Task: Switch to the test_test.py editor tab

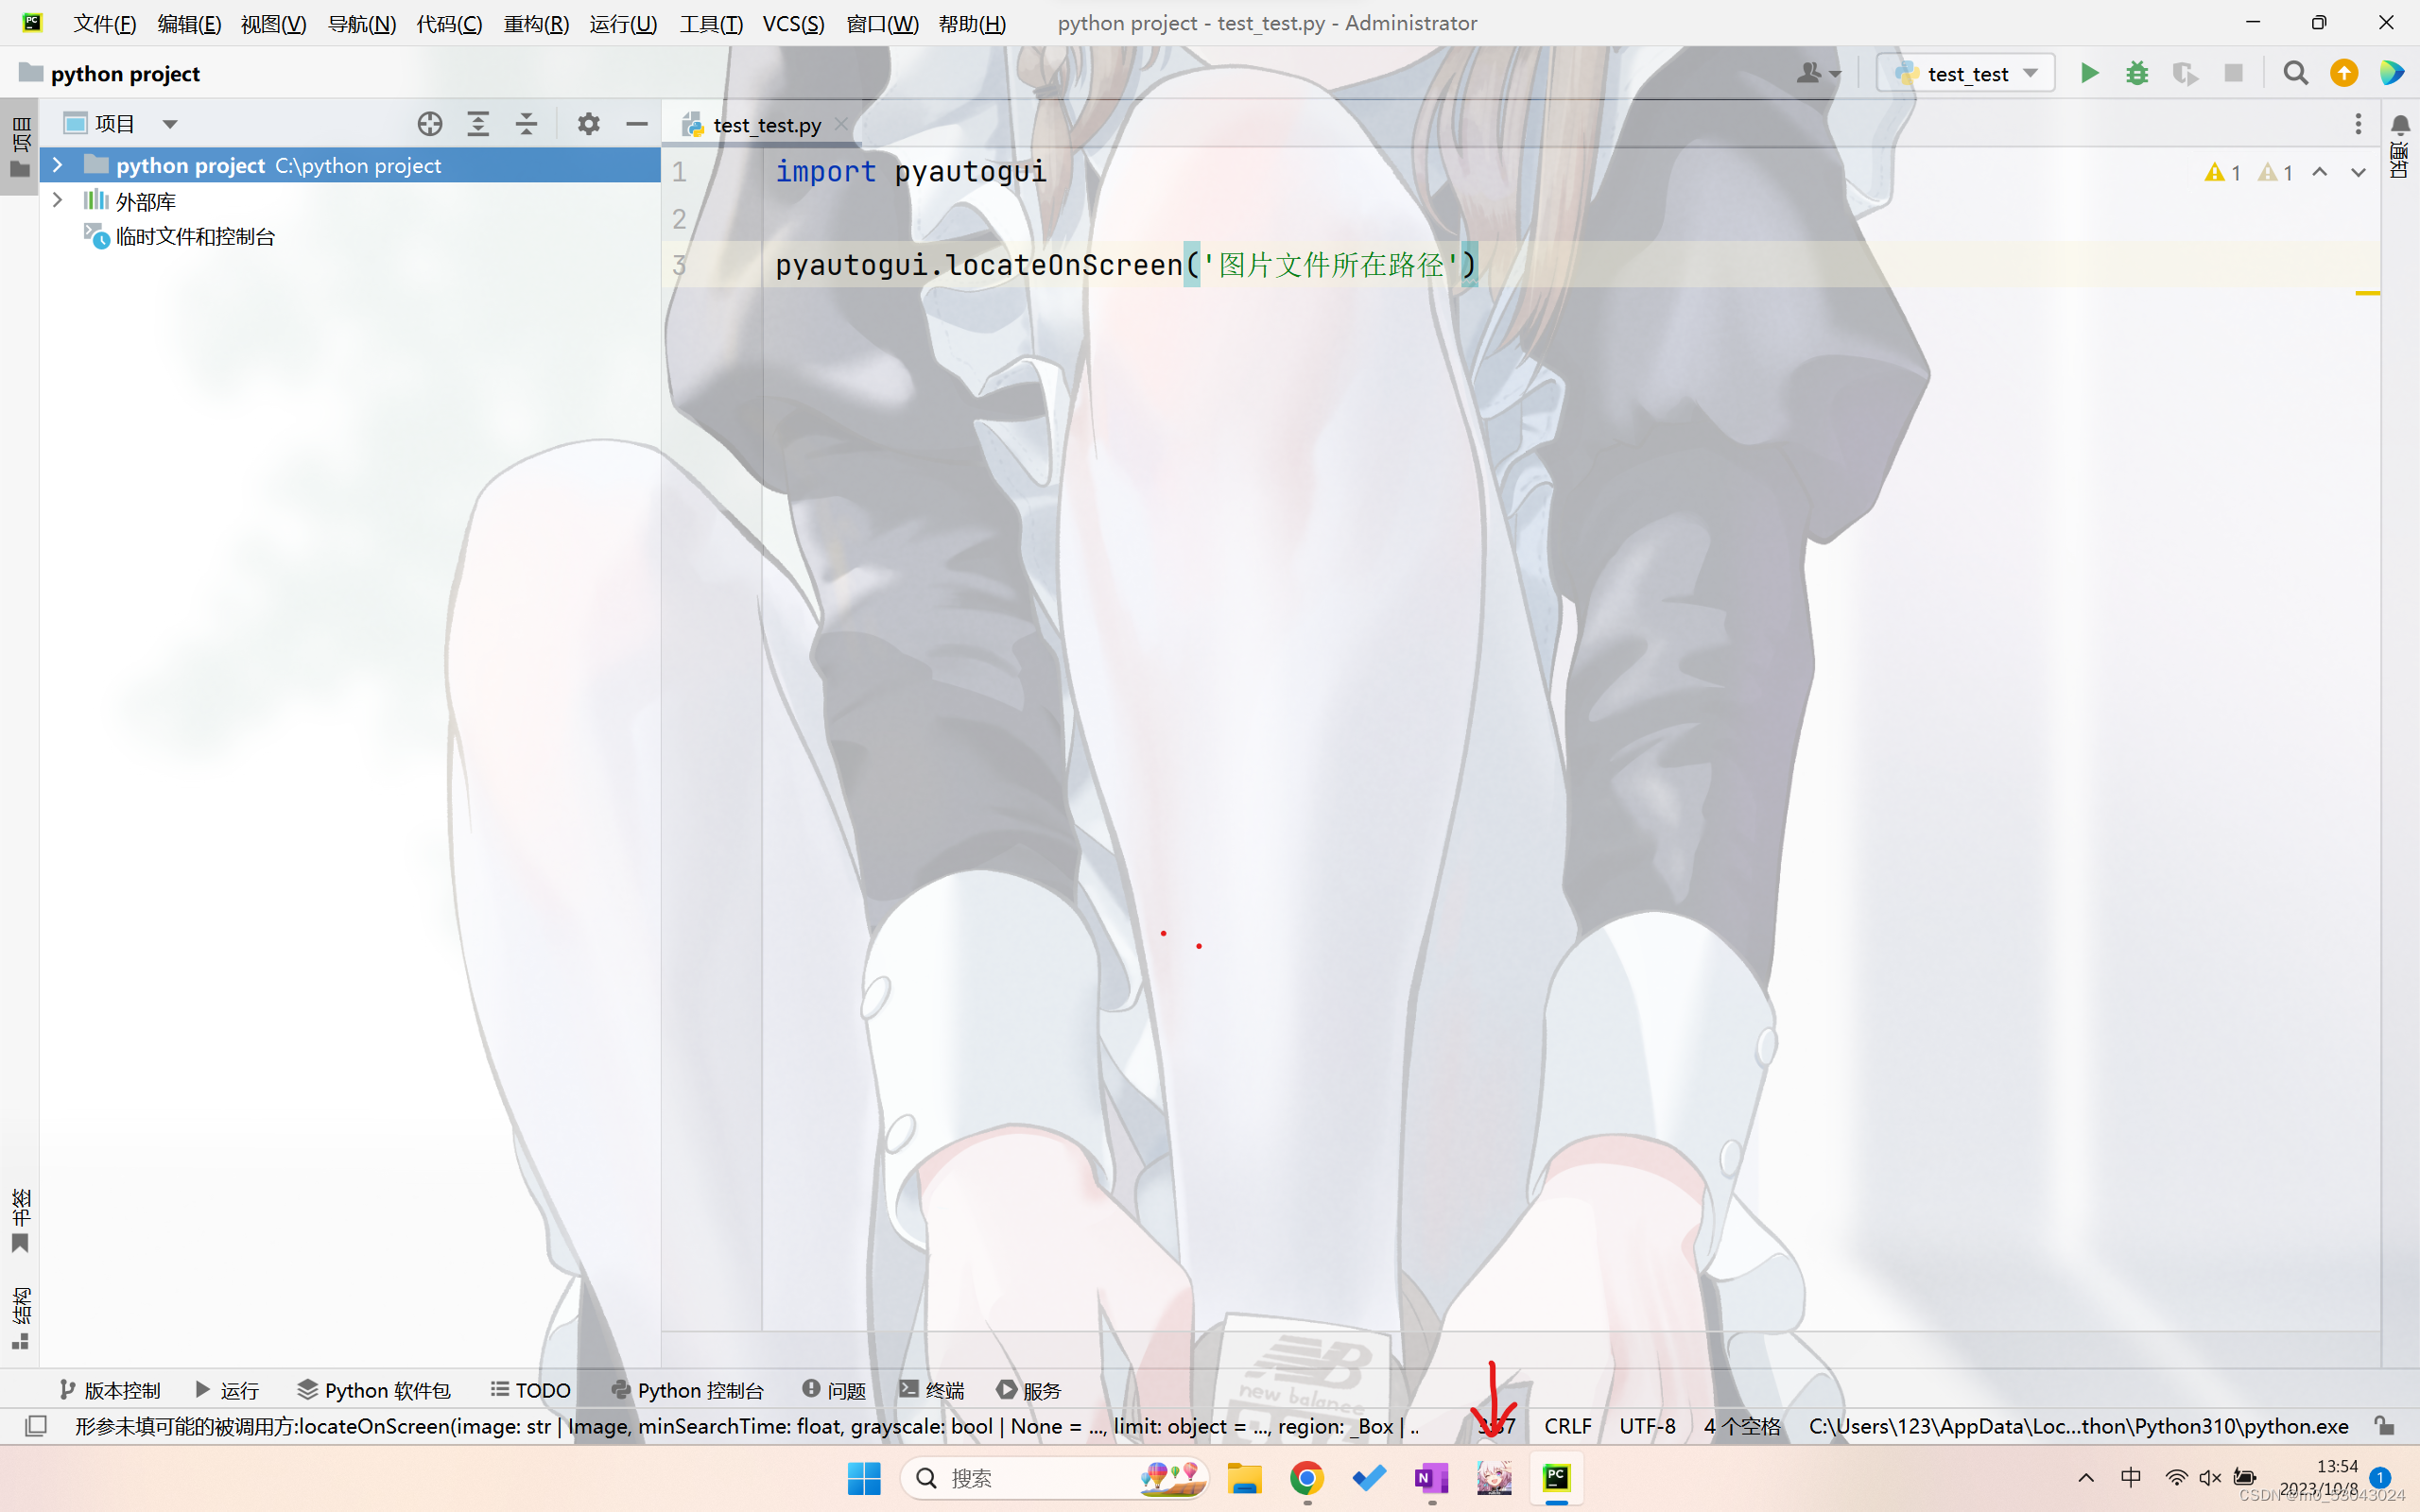Action: click(766, 125)
